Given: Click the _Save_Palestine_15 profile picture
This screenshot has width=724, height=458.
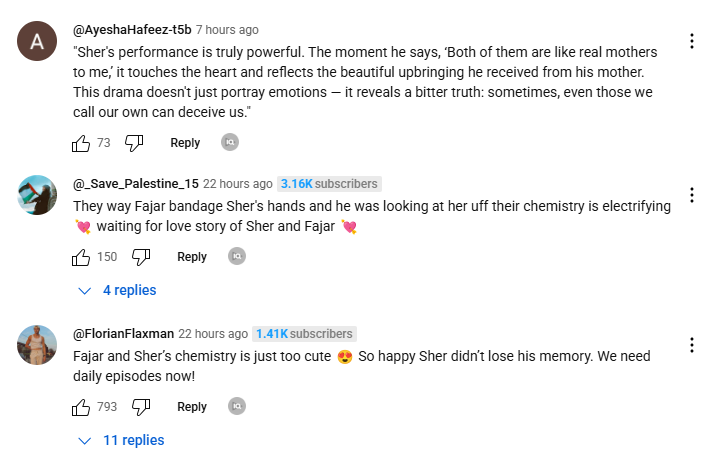Looking at the screenshot, I should tap(37, 195).
